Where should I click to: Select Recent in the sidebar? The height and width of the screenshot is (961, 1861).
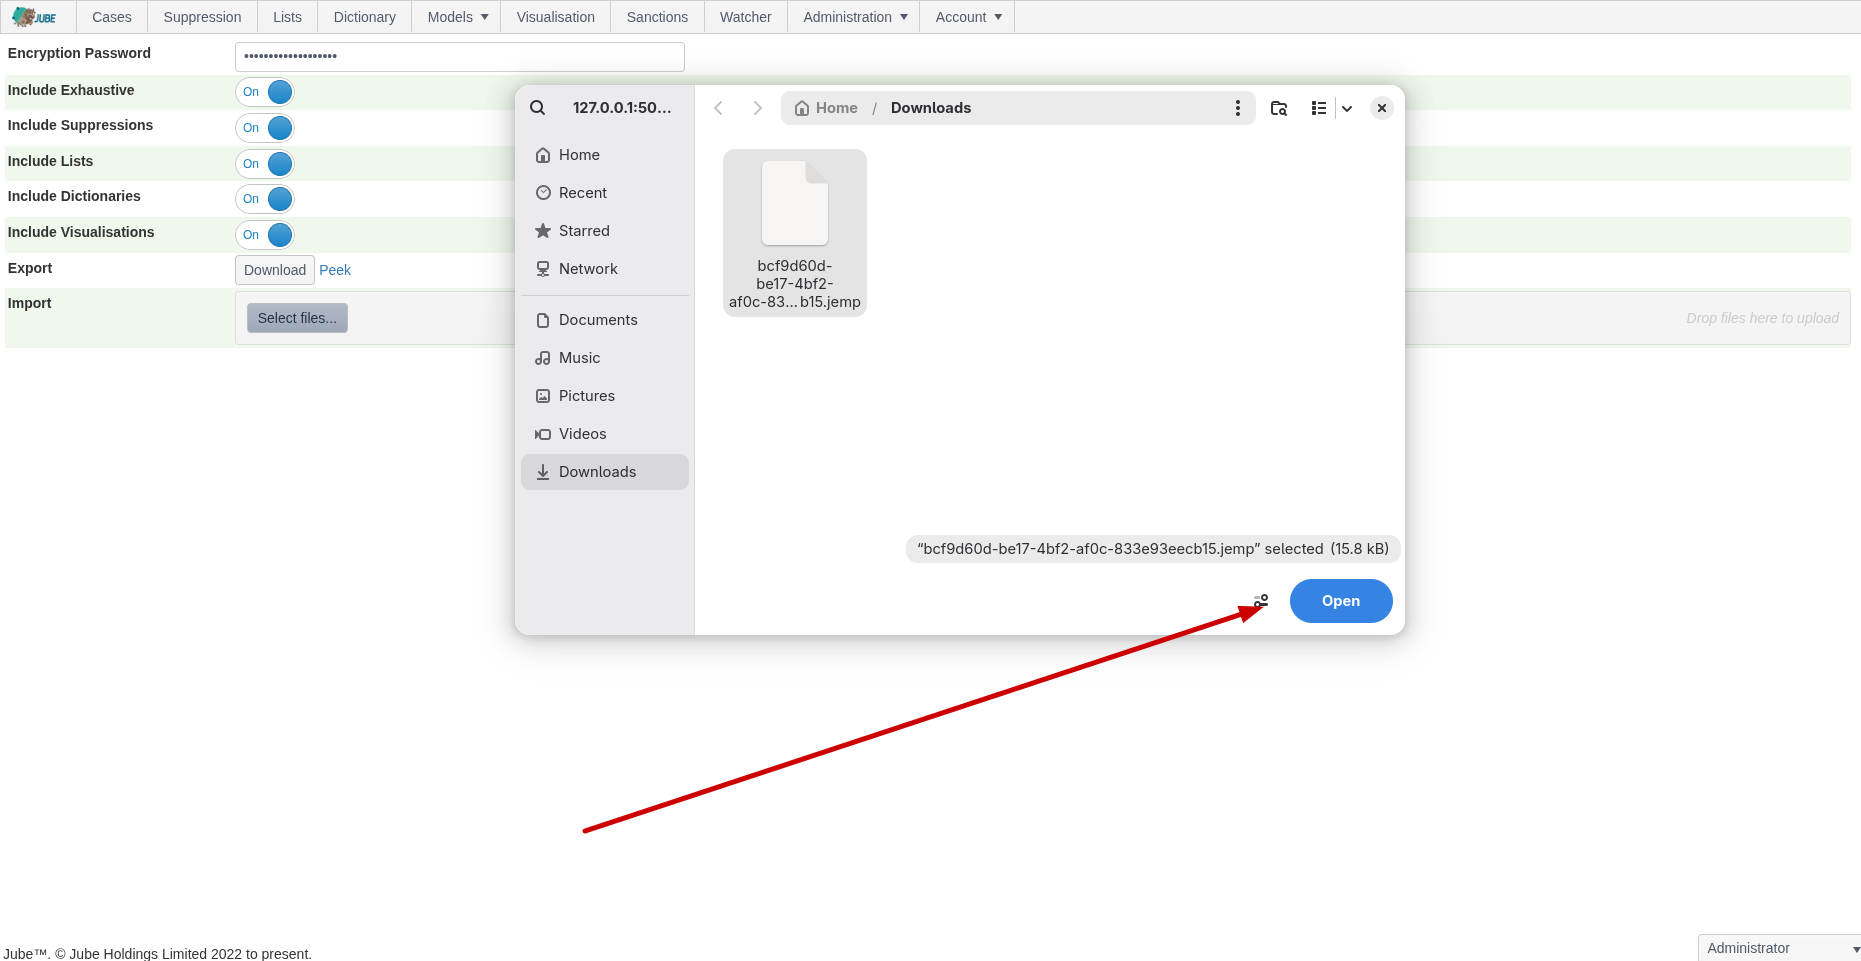pos(605,193)
